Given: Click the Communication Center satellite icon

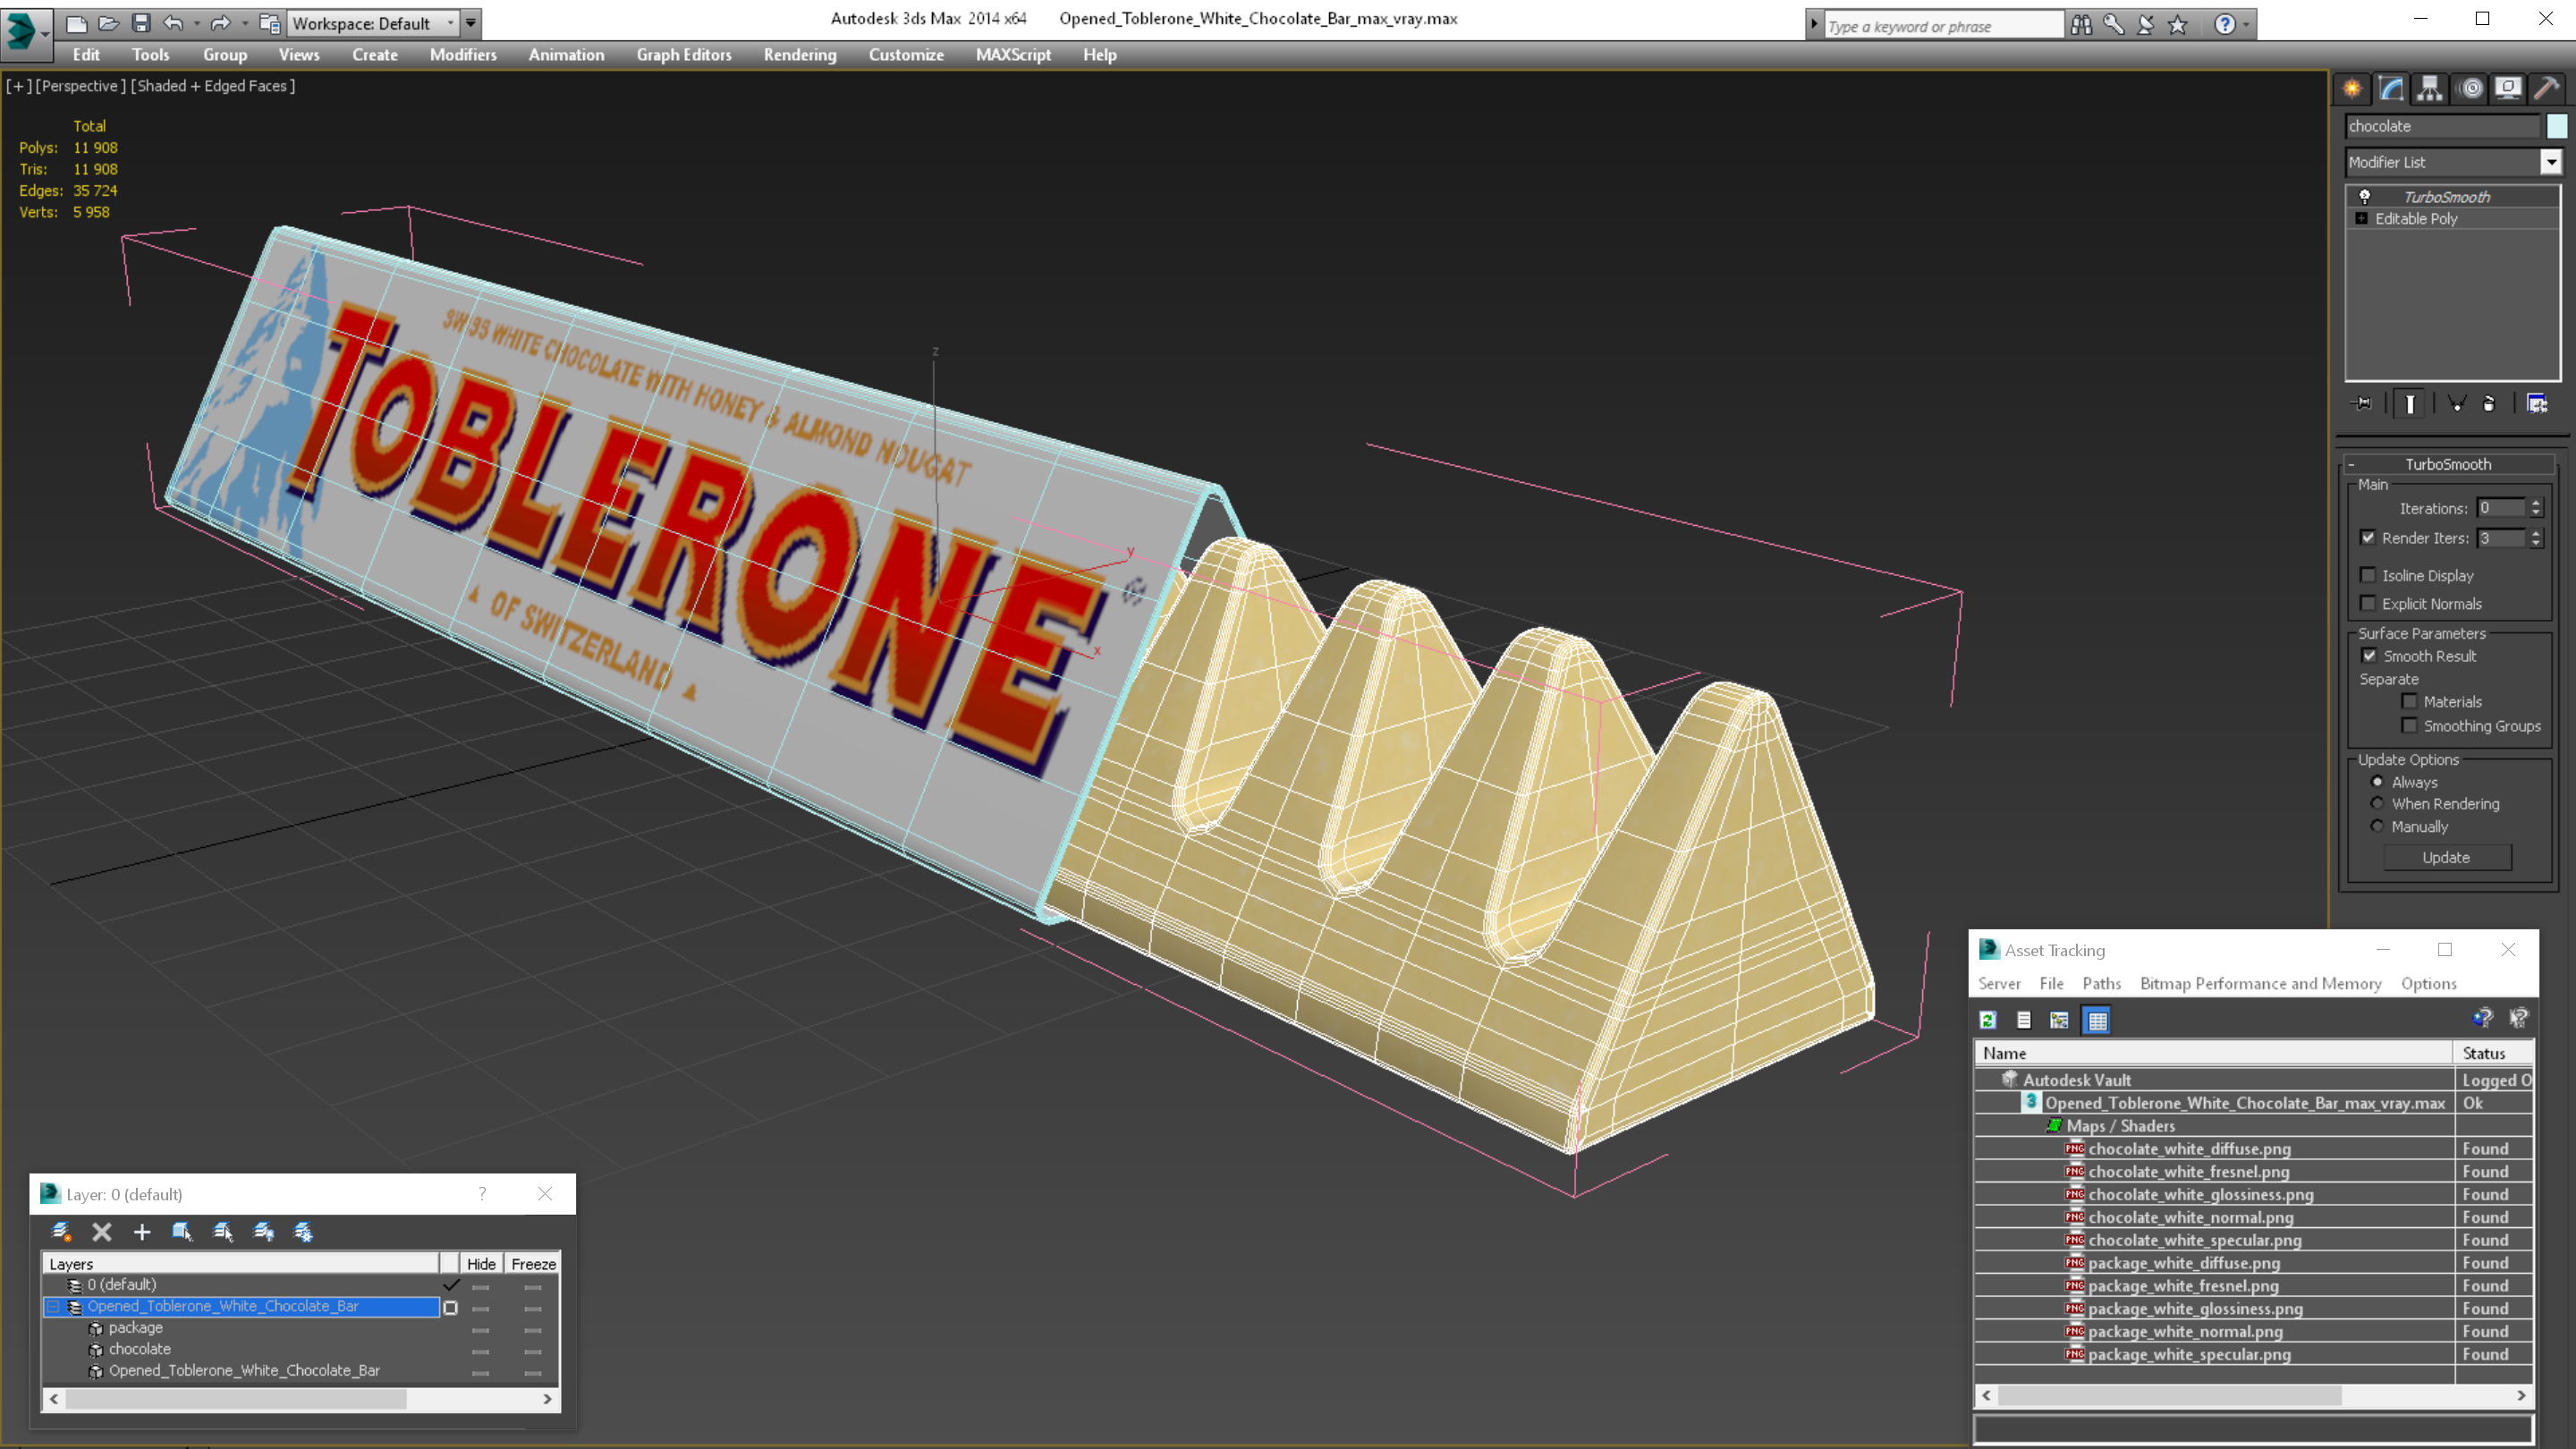Looking at the screenshot, I should [x=2145, y=25].
